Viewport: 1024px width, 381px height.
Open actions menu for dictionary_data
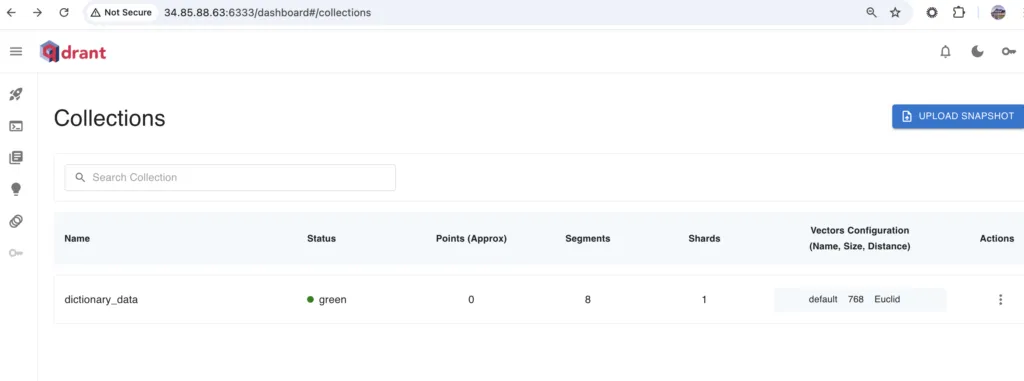(1000, 299)
